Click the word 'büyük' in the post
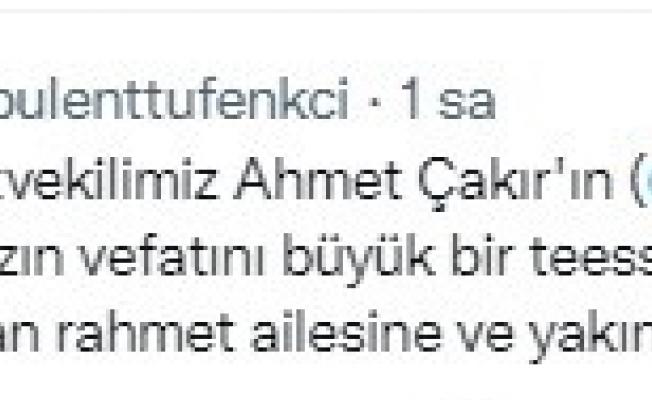Viewport: 652px width, 400px height. tap(364, 254)
